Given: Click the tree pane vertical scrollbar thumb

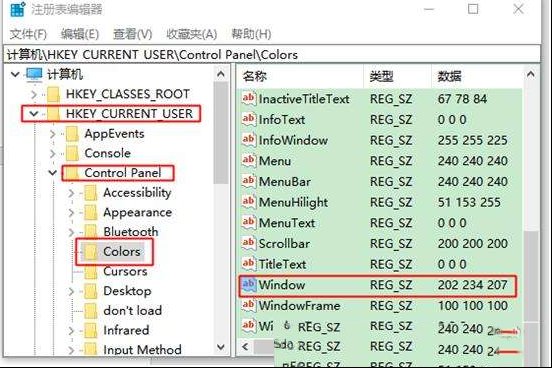Looking at the screenshot, I should click(221, 133).
